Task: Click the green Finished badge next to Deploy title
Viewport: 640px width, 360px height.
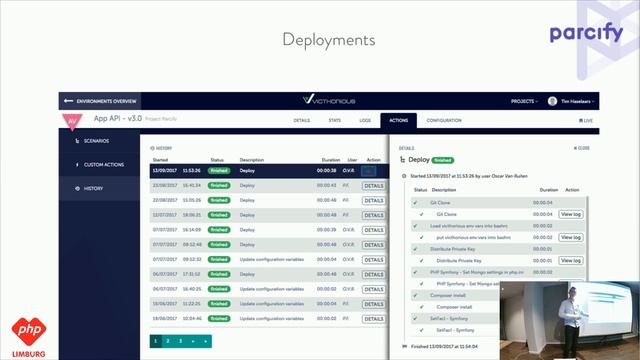Action: pos(443,160)
